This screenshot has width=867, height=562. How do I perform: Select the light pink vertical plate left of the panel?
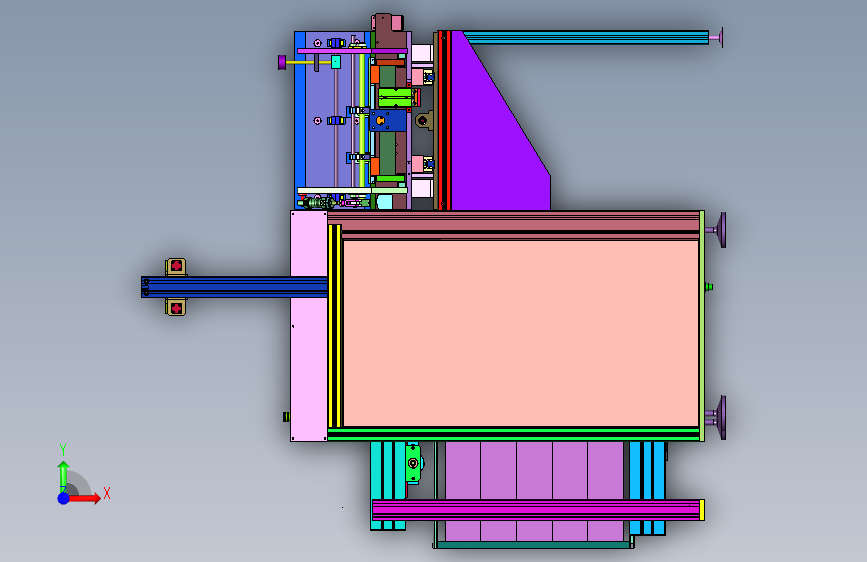click(309, 326)
